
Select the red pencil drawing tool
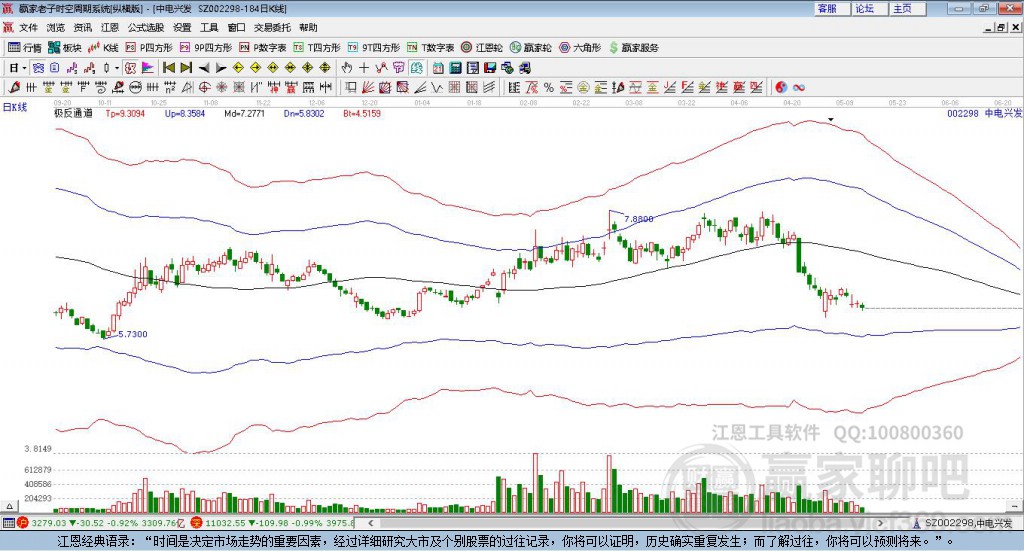14,87
